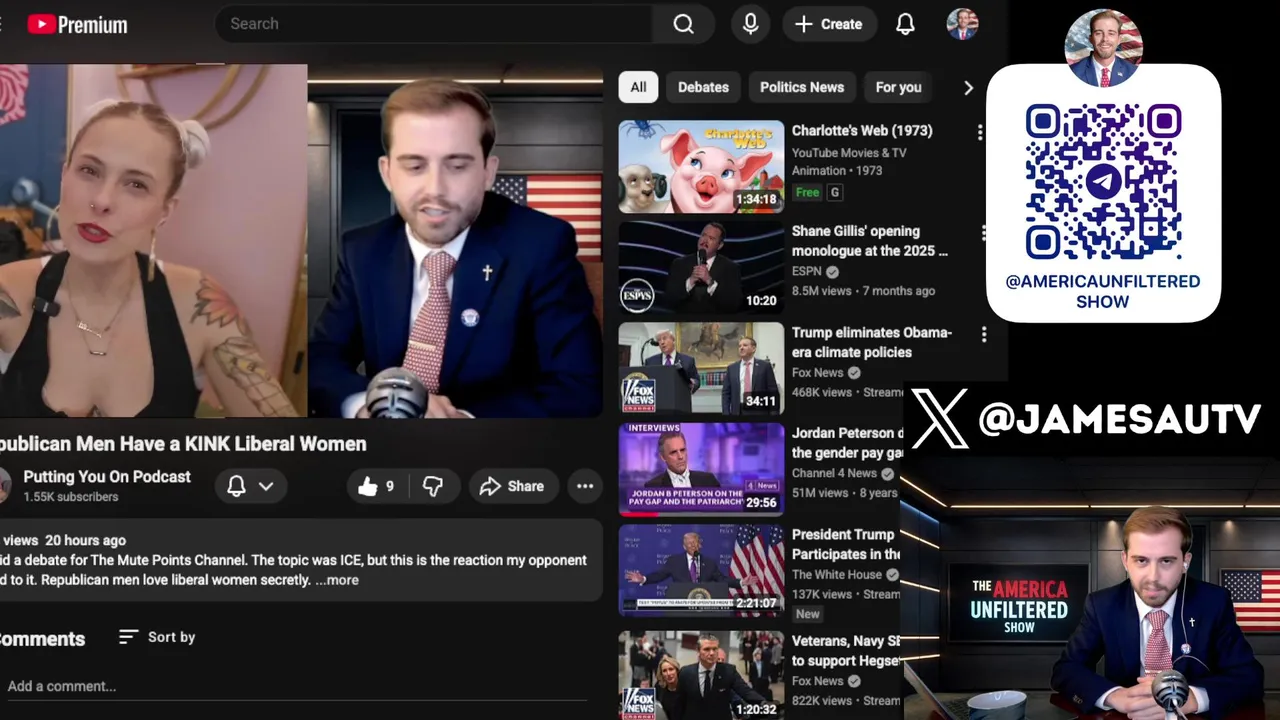Click the @JAMESAUTV handle text
The image size is (1280, 720).
tap(1120, 420)
